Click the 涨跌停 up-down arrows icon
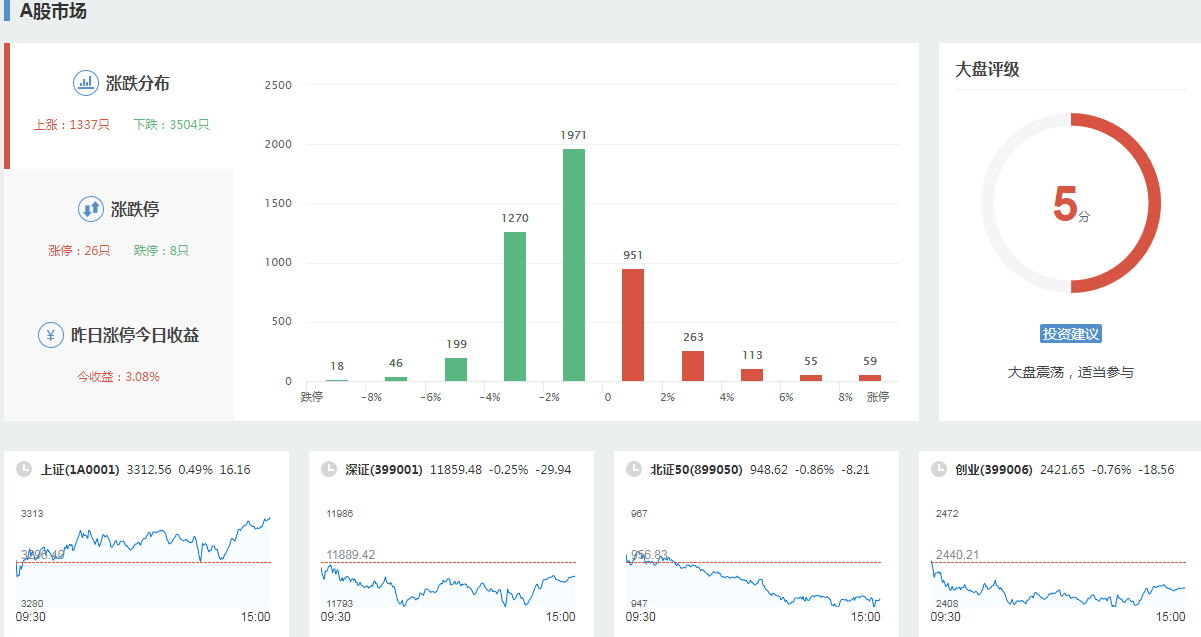 pyautogui.click(x=91, y=209)
